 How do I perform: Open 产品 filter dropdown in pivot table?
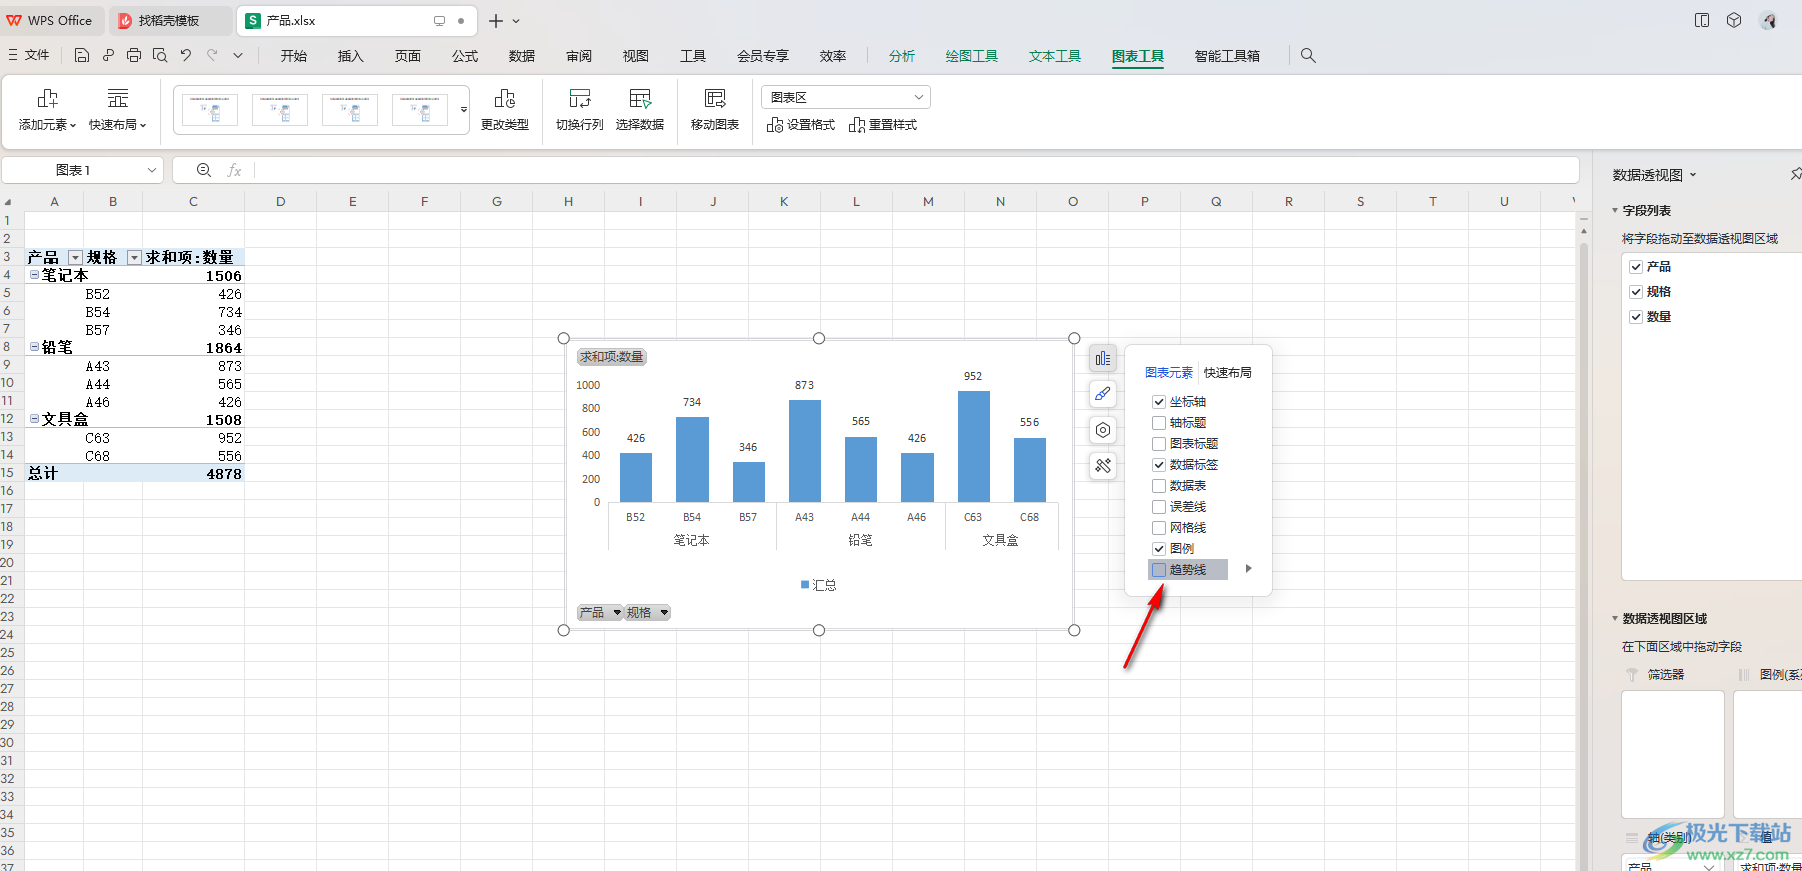click(75, 258)
